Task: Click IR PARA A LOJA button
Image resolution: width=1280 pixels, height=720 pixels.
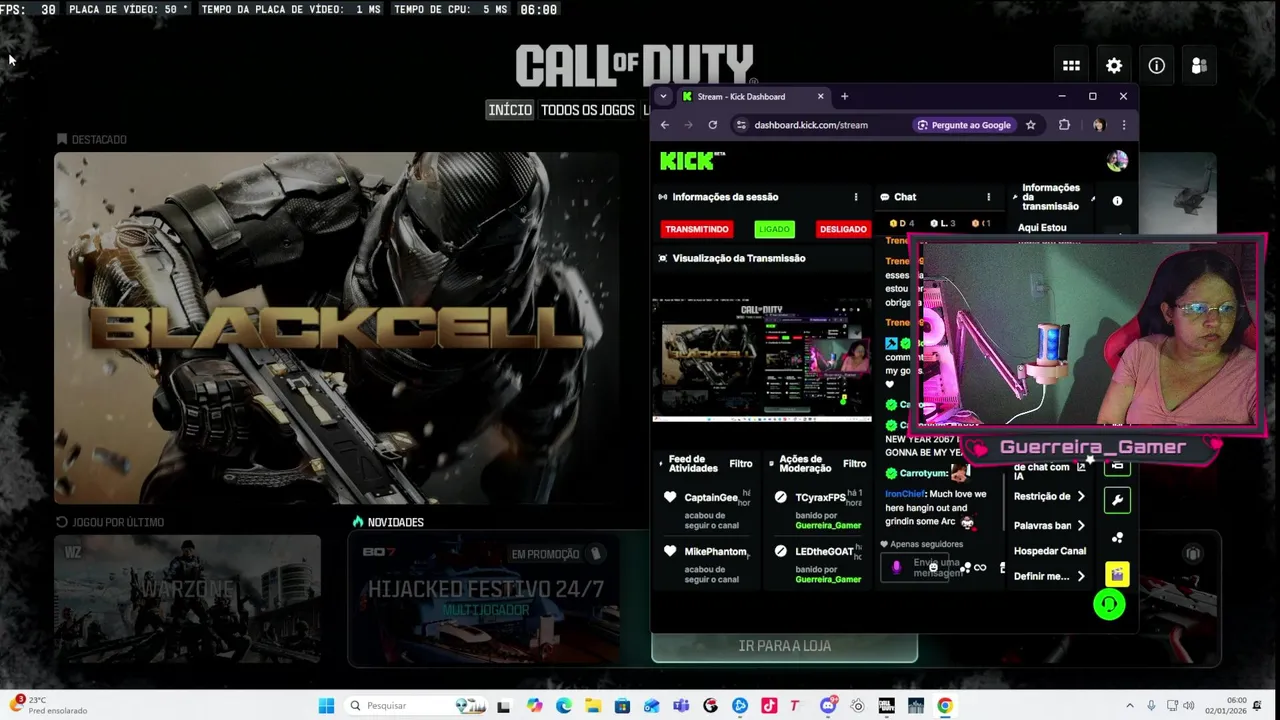Action: [784, 647]
